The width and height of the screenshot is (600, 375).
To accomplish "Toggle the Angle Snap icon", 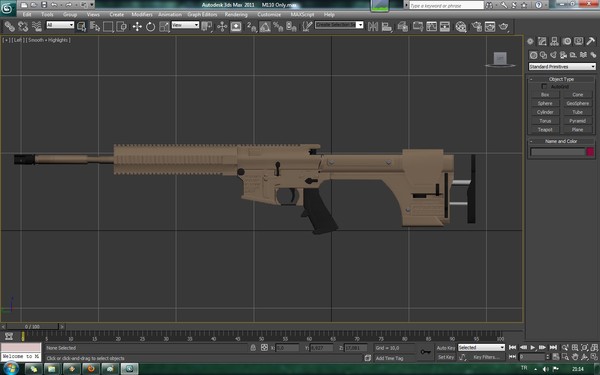I will click(265, 26).
